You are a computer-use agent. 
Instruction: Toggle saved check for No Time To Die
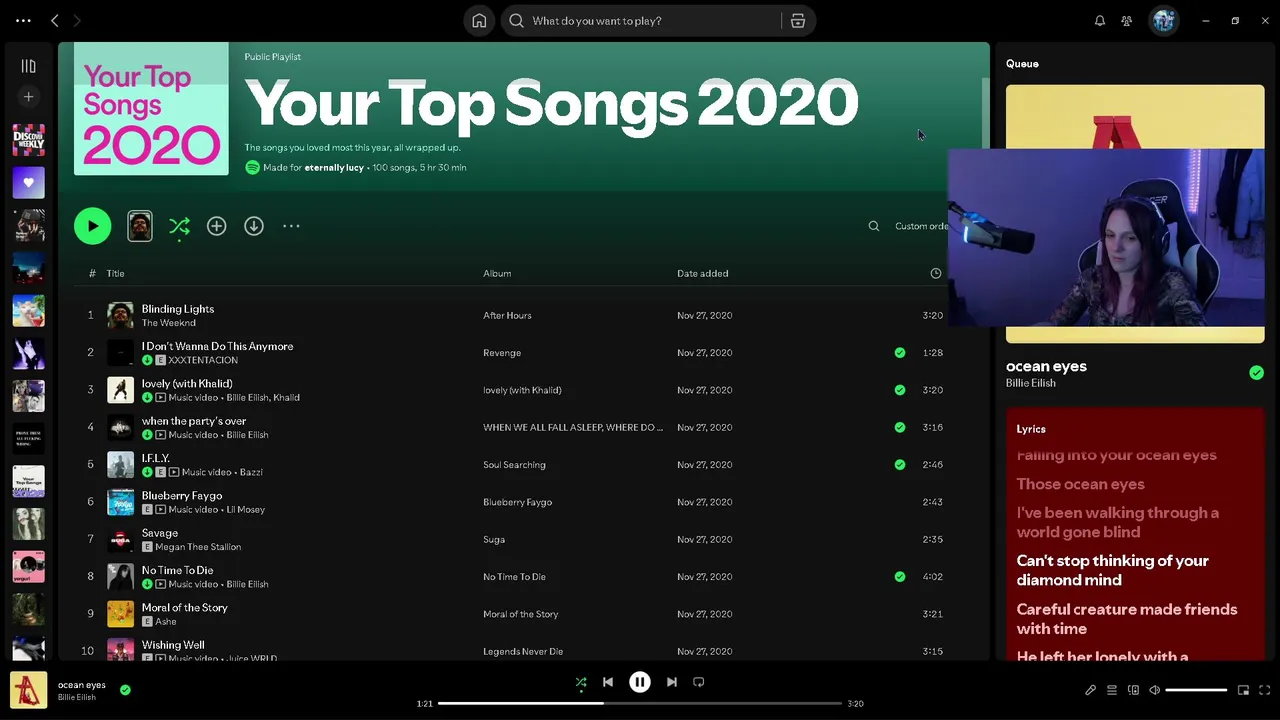coord(900,577)
